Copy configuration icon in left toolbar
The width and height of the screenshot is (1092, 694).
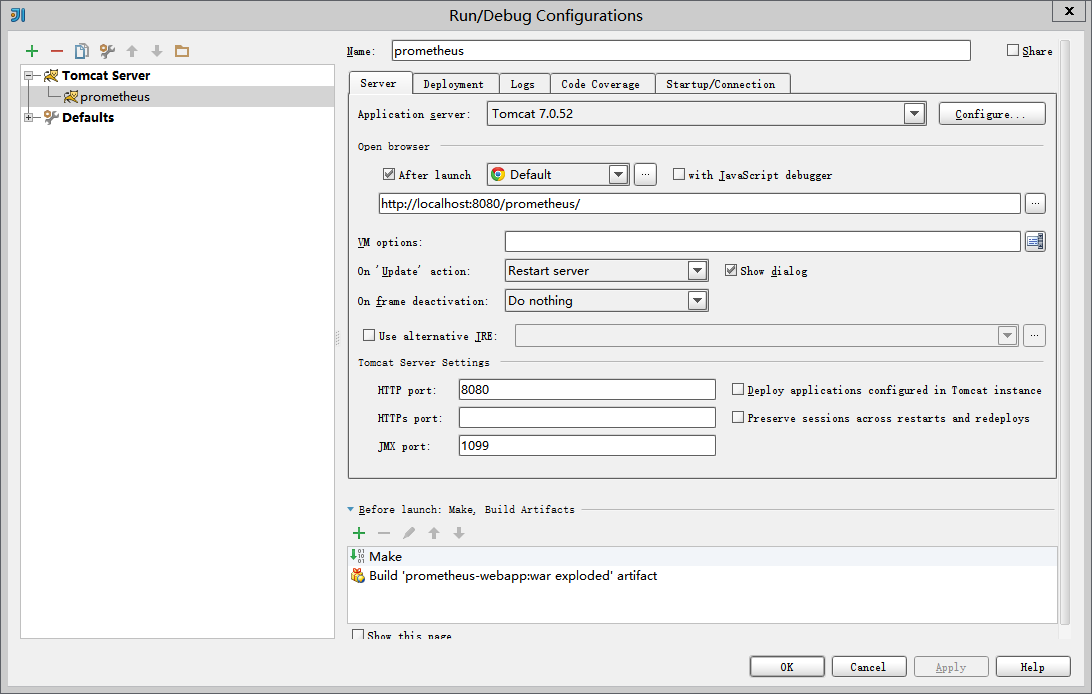tap(81, 51)
